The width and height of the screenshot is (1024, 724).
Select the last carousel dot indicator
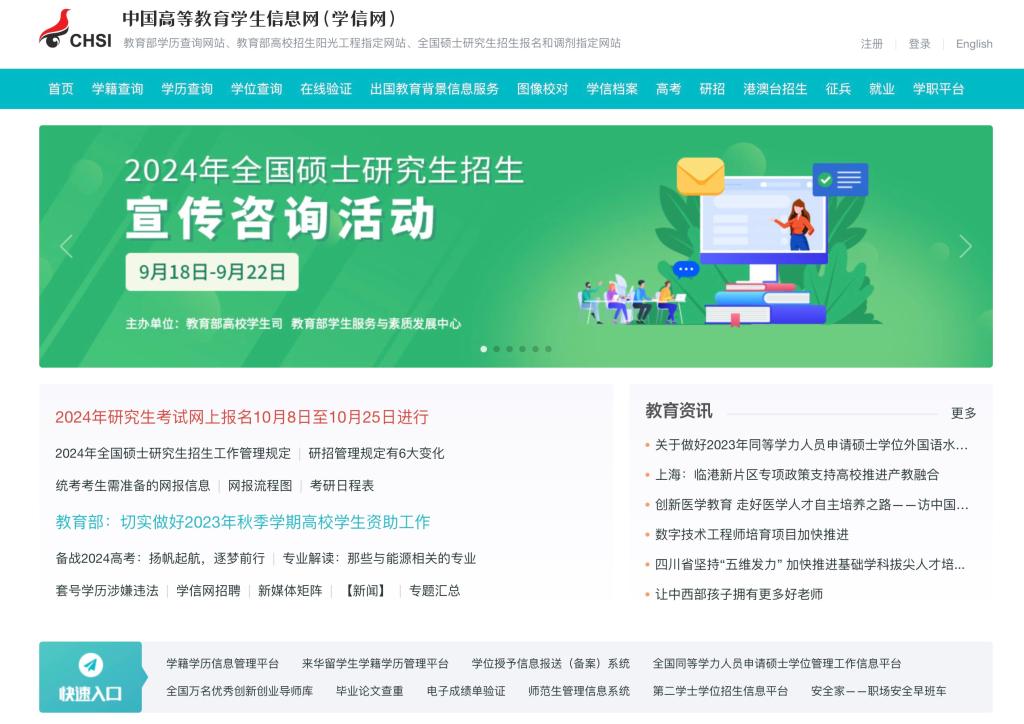point(548,349)
